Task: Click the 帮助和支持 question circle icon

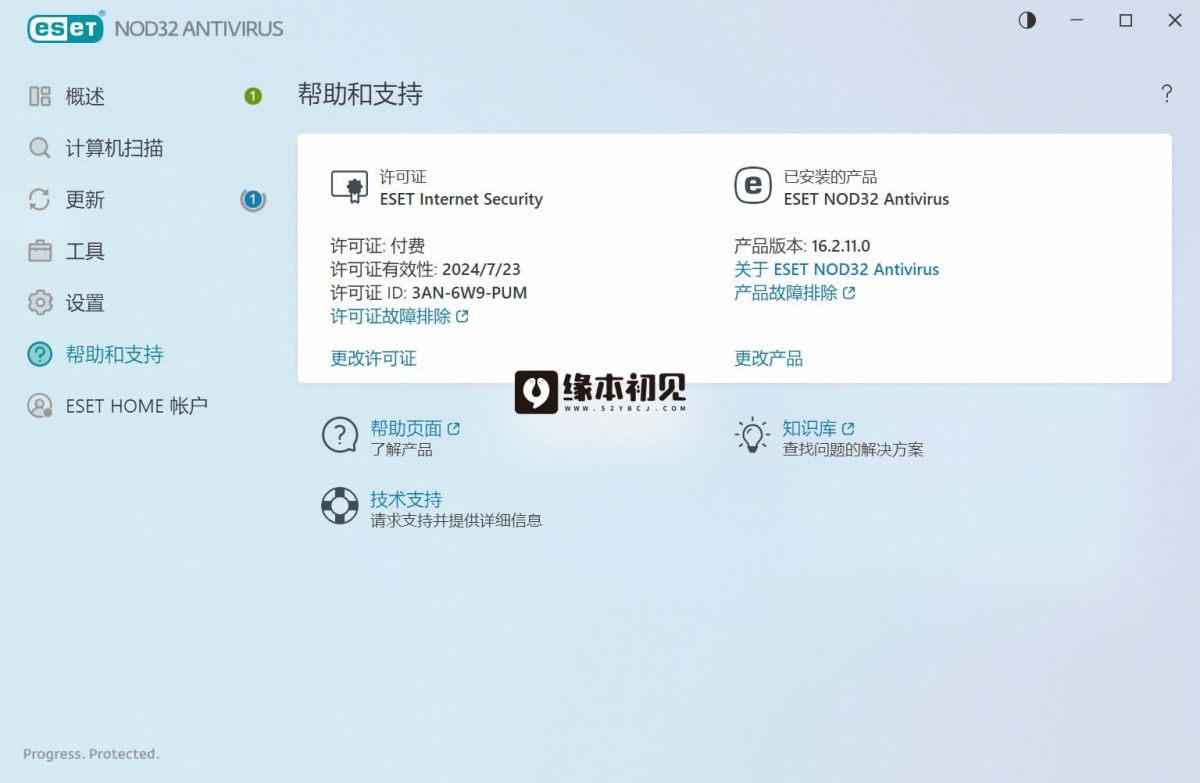Action: (x=40, y=354)
